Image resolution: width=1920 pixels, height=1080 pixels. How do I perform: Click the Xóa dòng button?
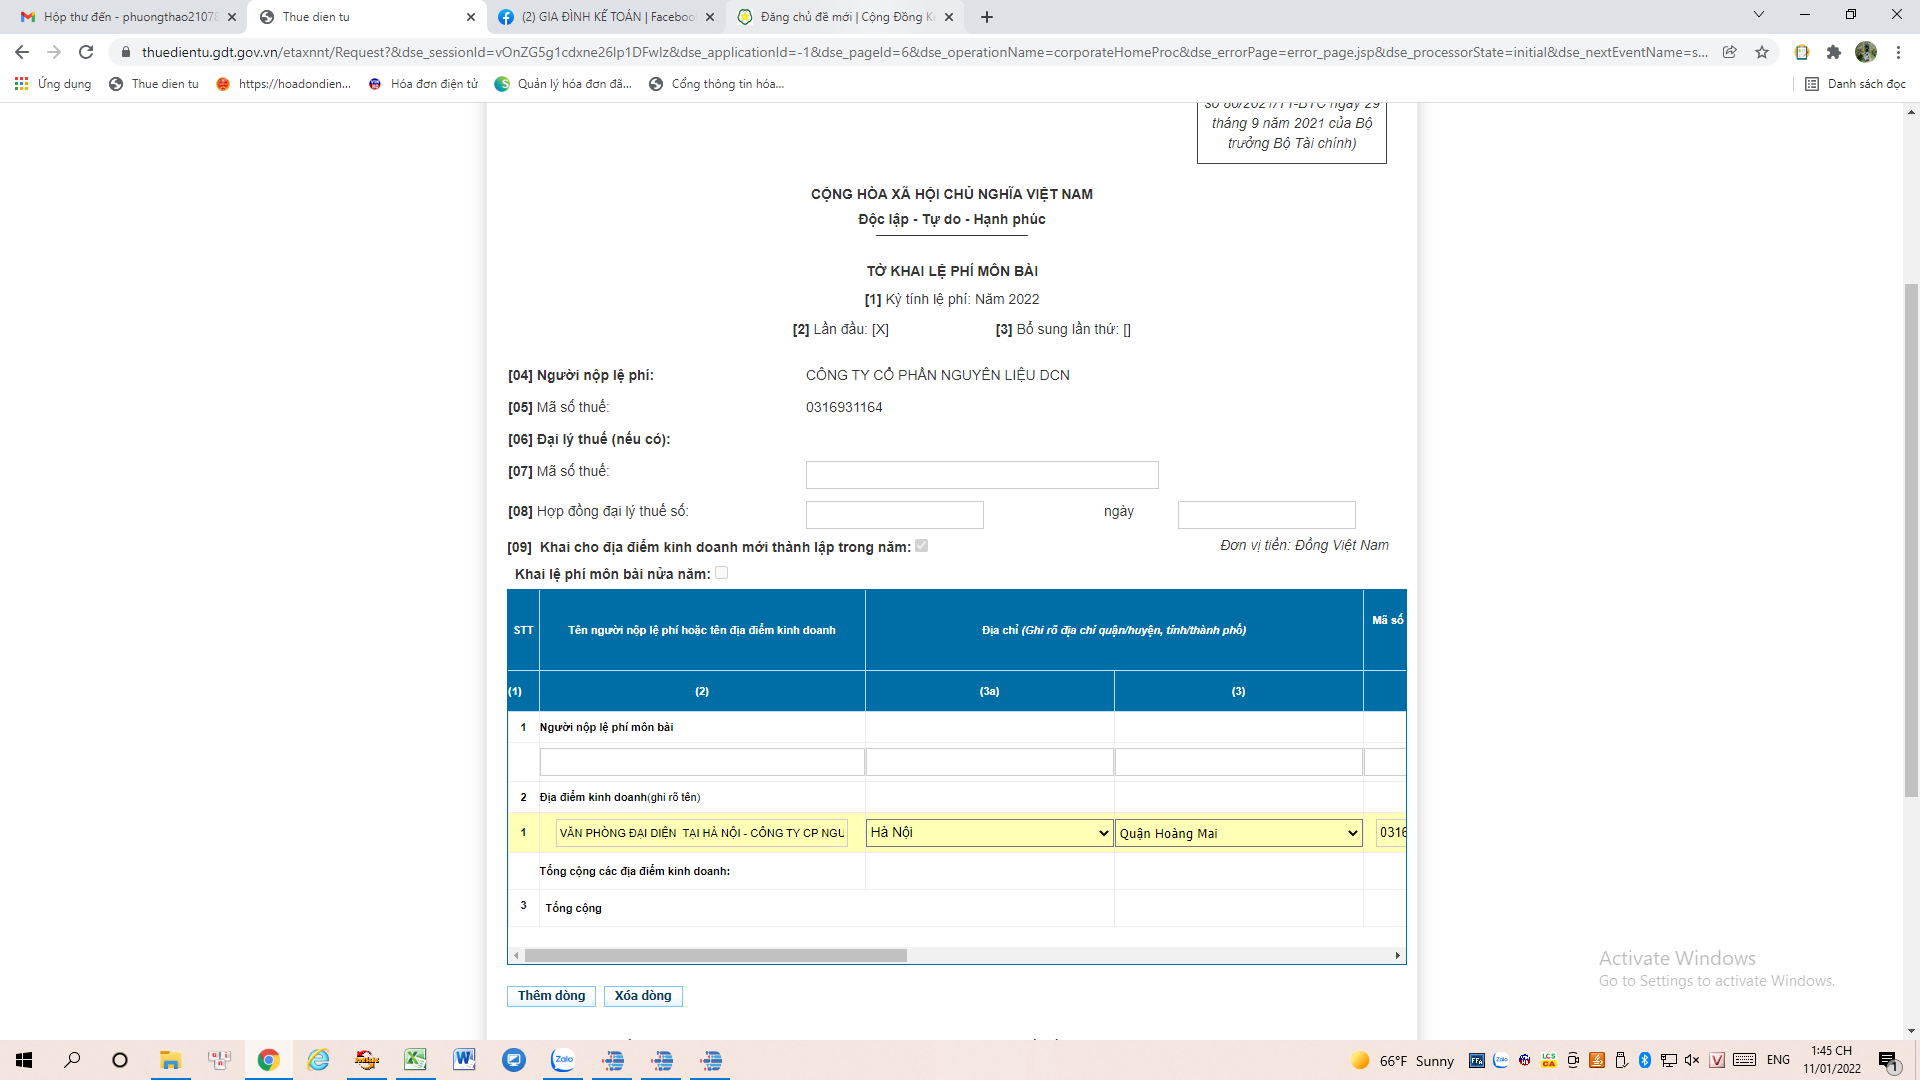click(x=643, y=996)
